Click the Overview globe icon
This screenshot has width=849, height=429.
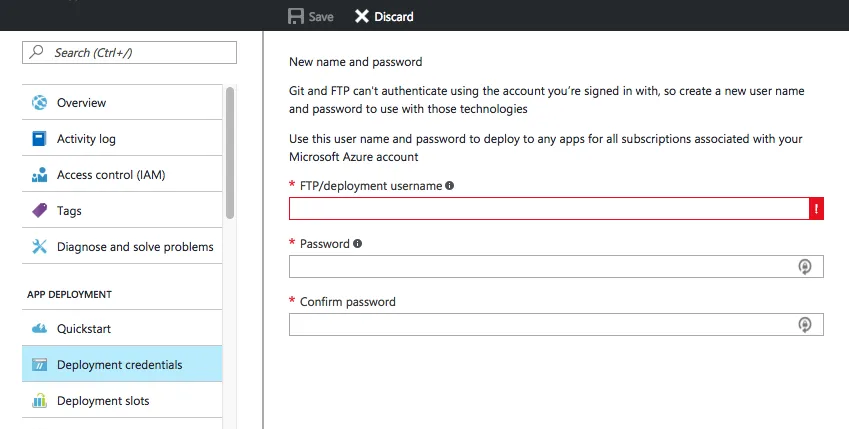point(40,103)
